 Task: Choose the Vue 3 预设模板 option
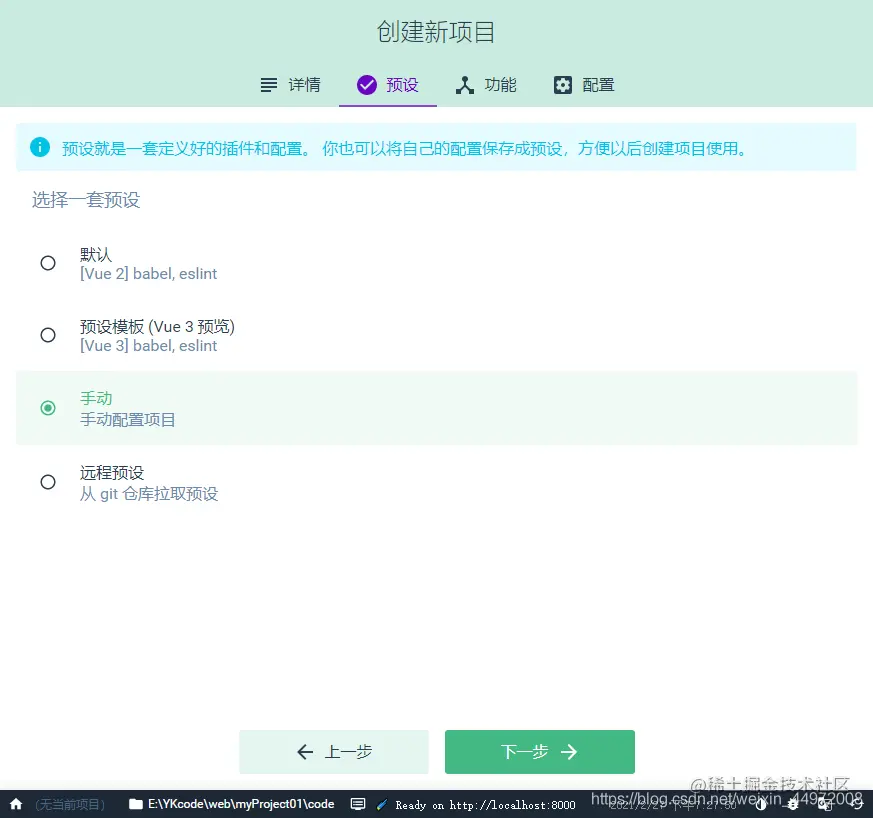pyautogui.click(x=47, y=335)
